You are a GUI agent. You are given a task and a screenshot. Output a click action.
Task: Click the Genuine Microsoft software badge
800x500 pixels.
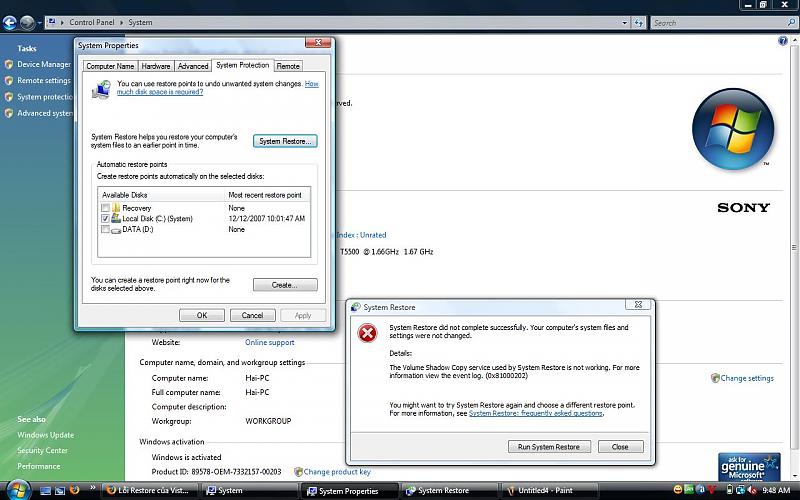click(x=749, y=466)
